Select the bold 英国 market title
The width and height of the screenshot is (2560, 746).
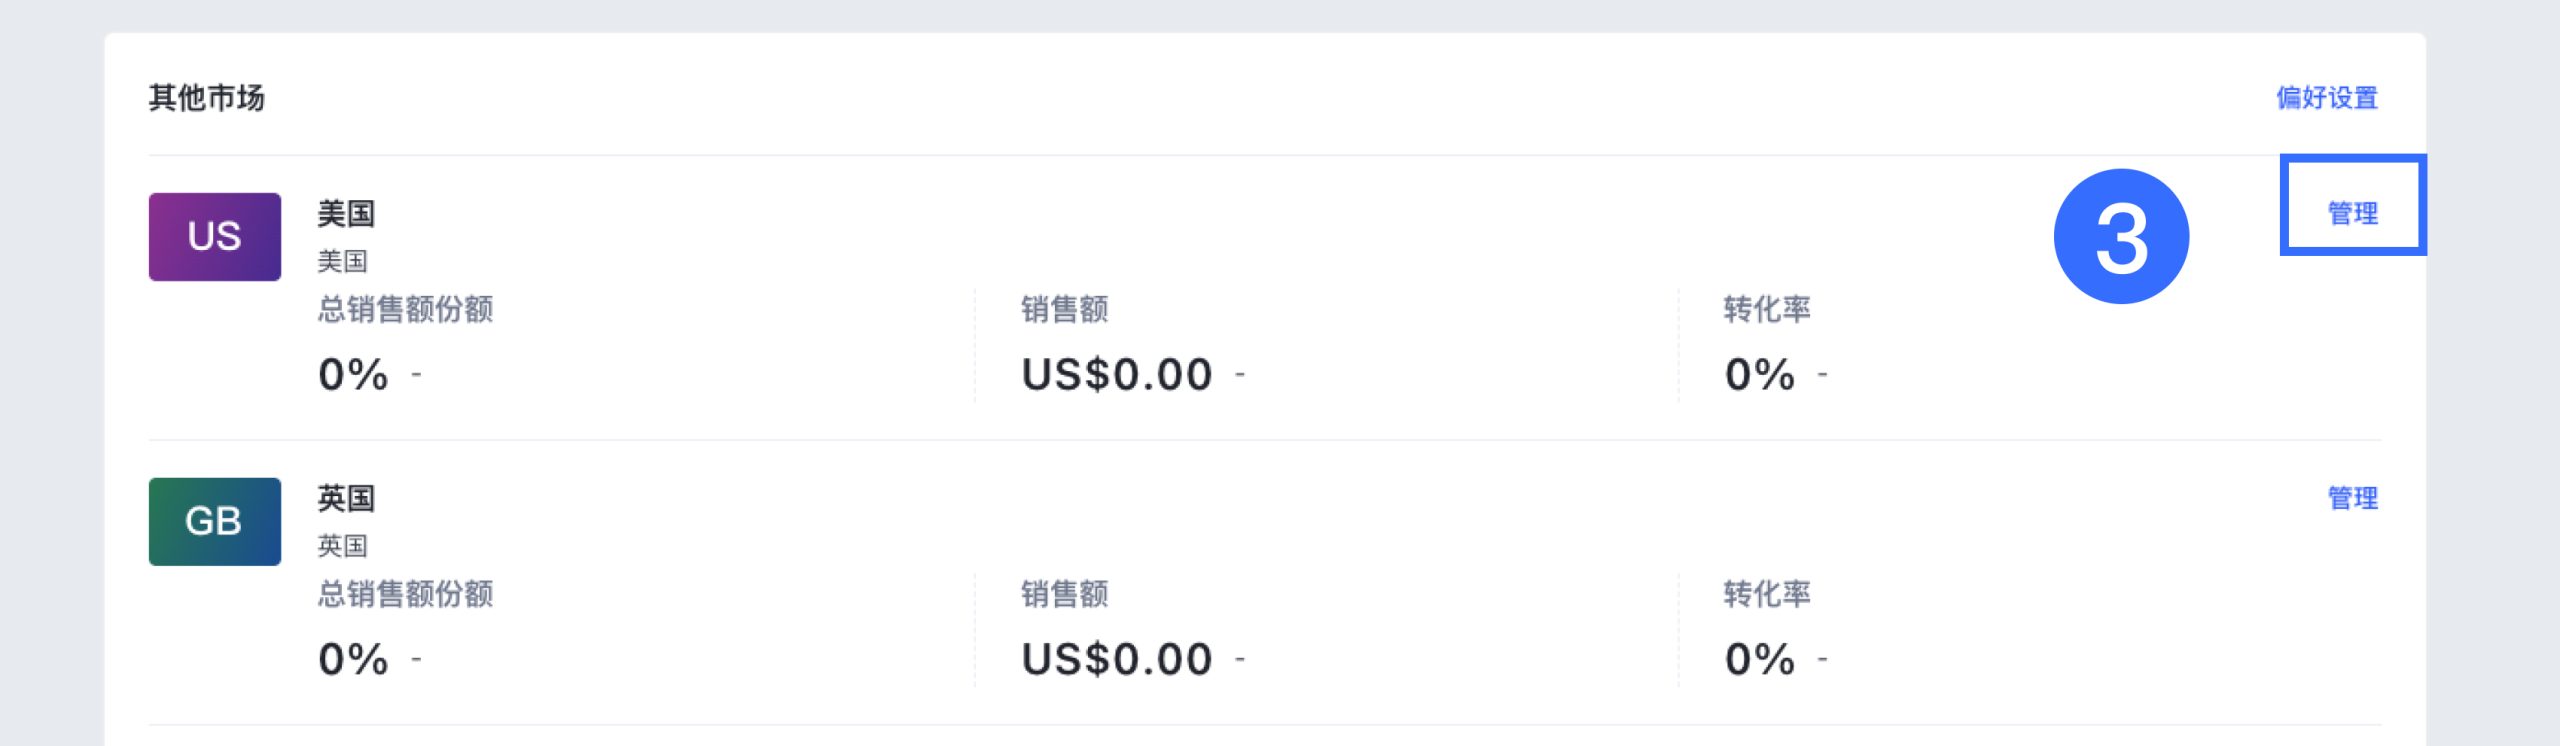(x=346, y=498)
